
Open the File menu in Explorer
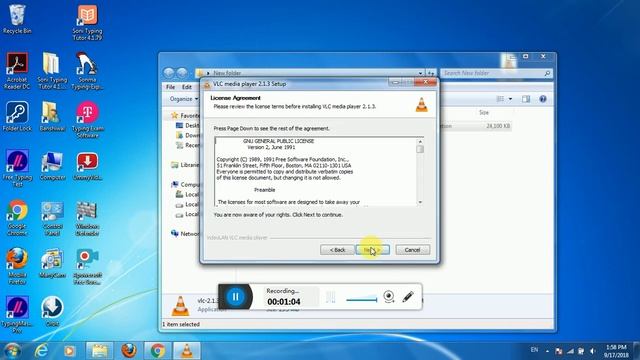(171, 87)
